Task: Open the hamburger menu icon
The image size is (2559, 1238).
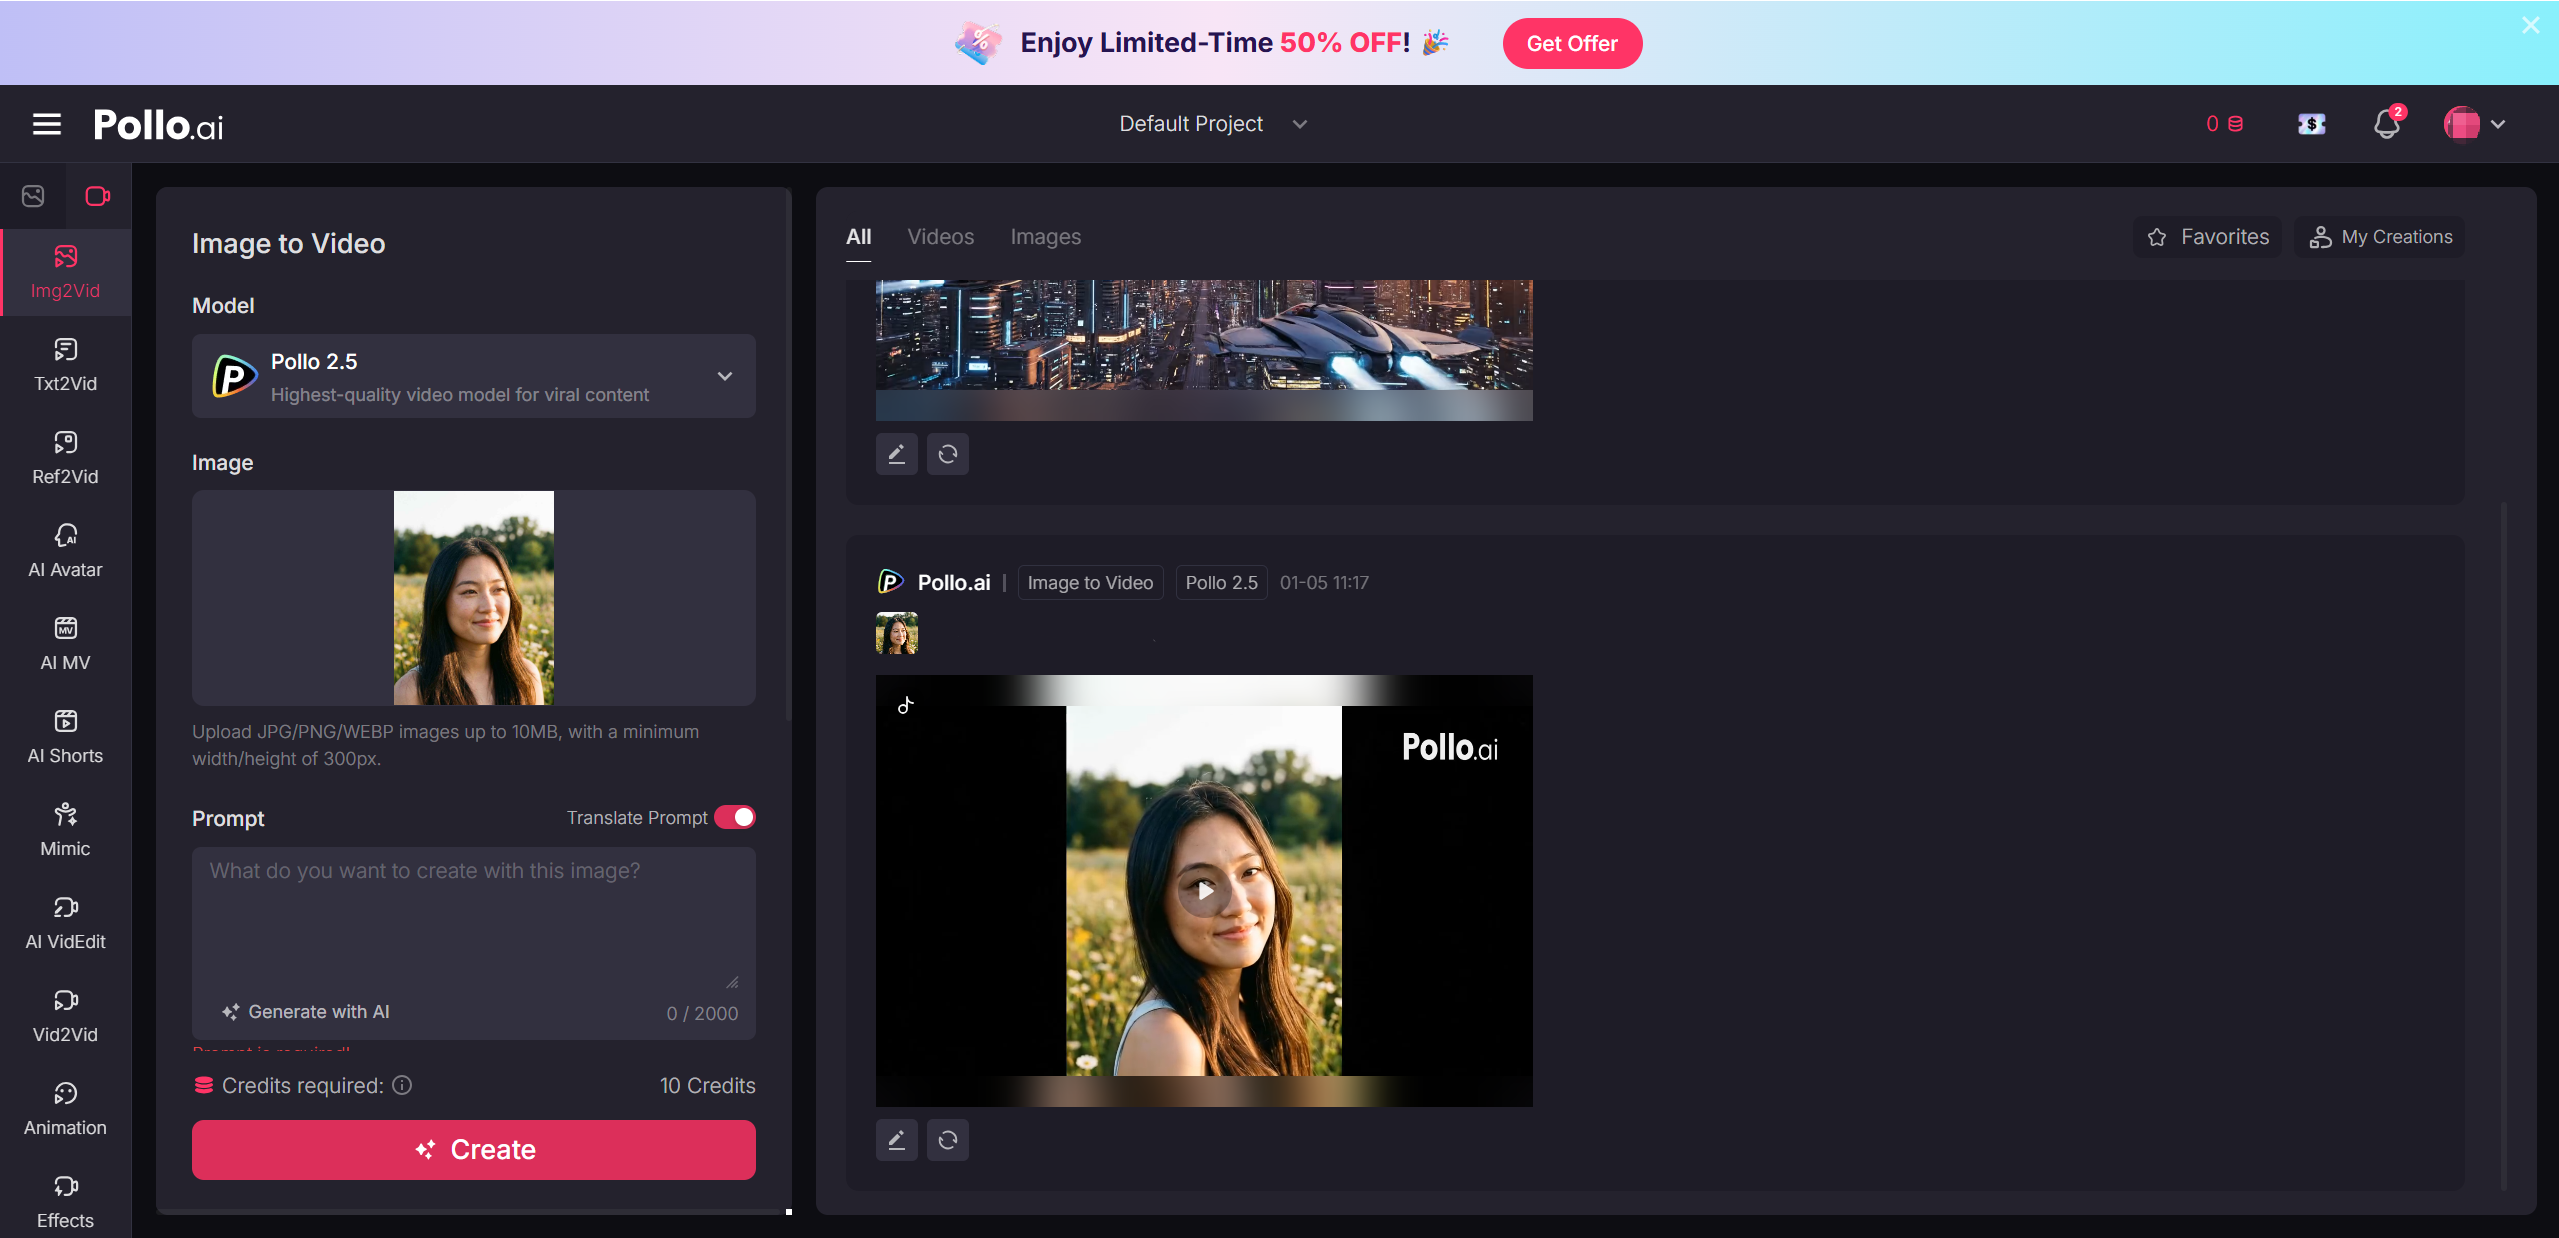Action: coord(47,124)
